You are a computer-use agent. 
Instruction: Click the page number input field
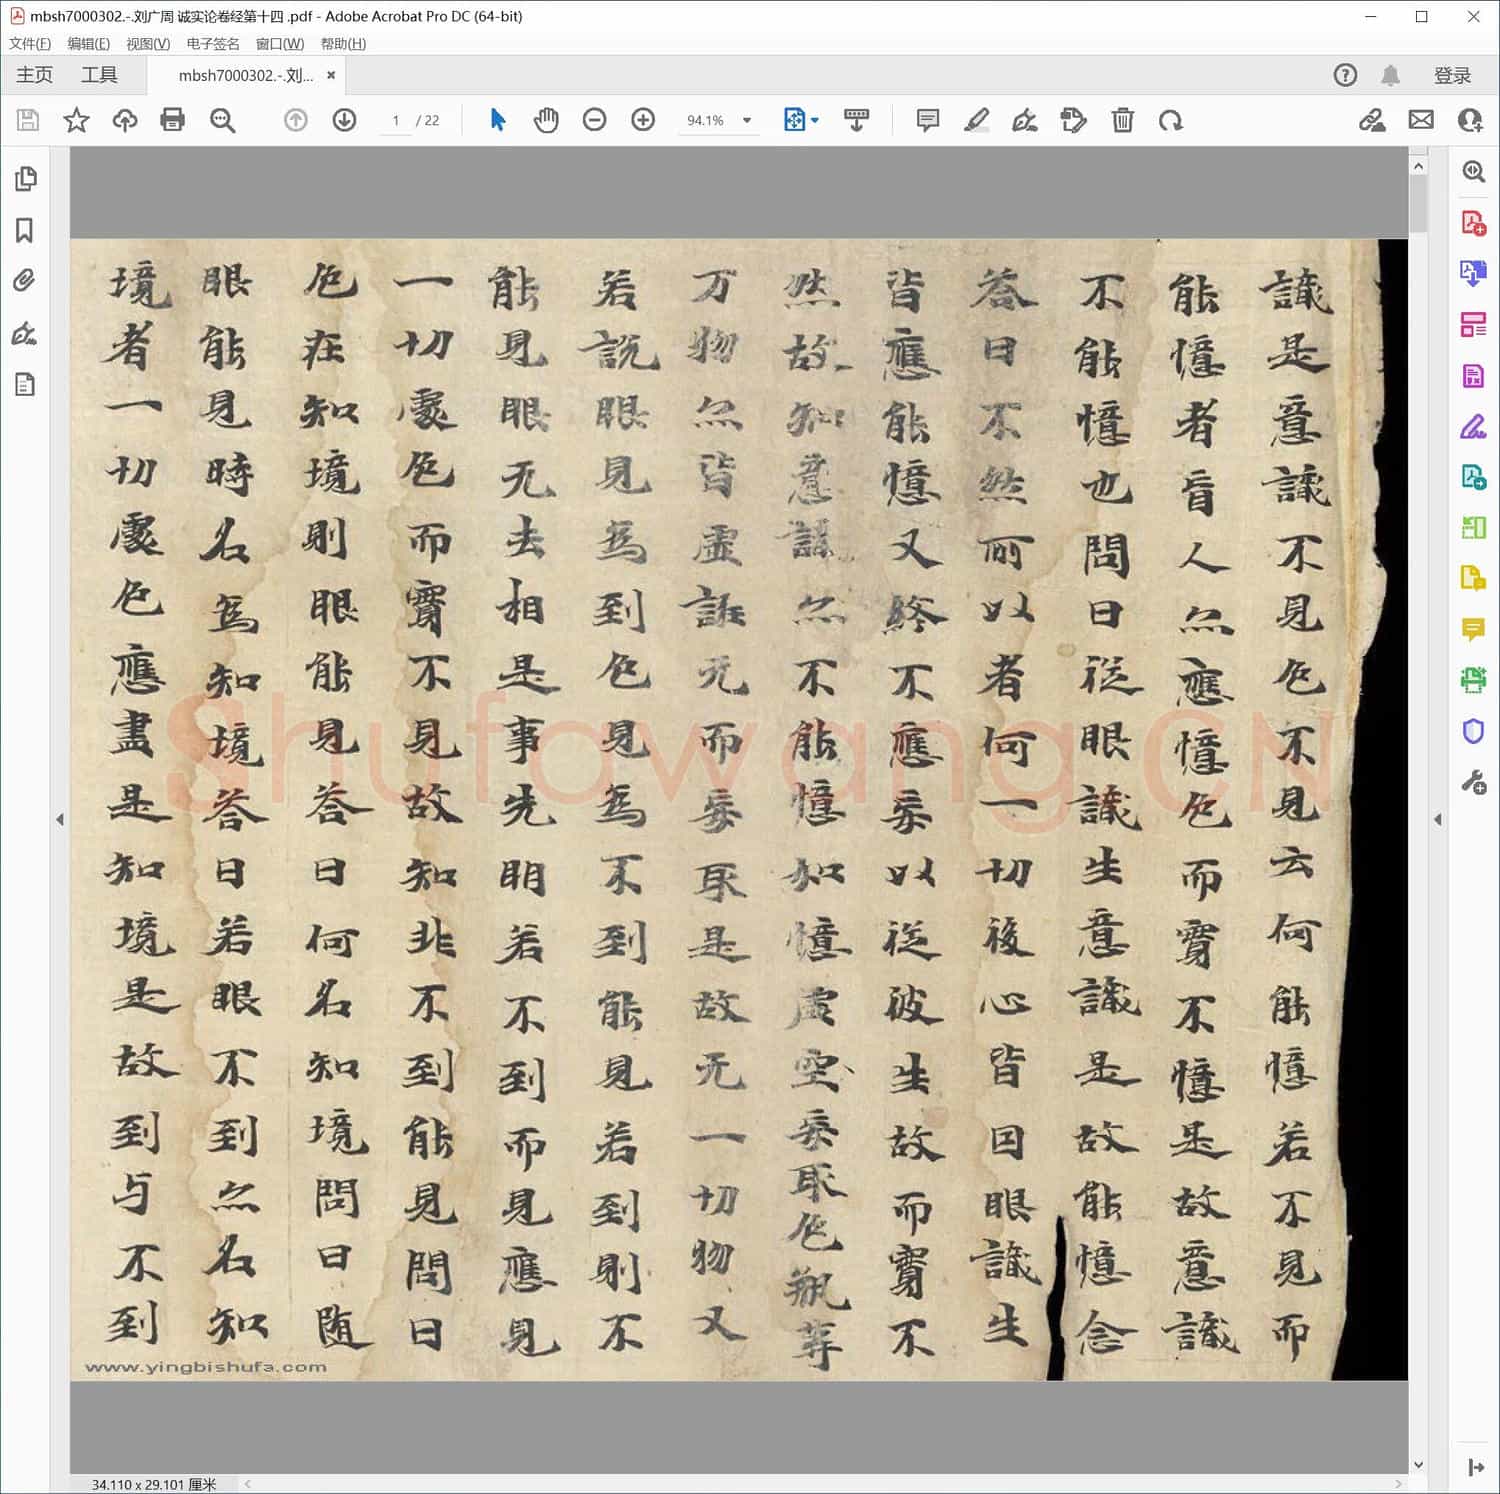(x=396, y=120)
